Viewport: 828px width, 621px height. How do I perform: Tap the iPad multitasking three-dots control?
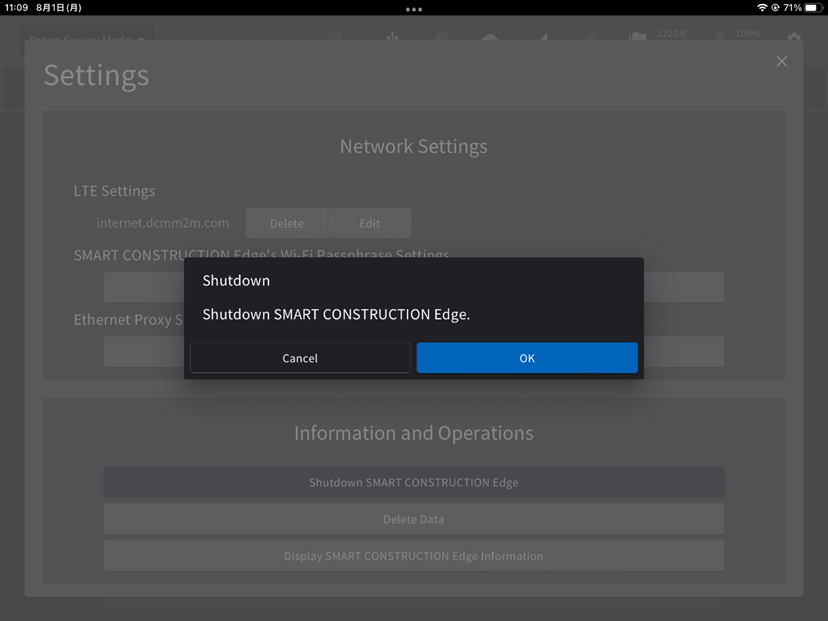click(413, 9)
